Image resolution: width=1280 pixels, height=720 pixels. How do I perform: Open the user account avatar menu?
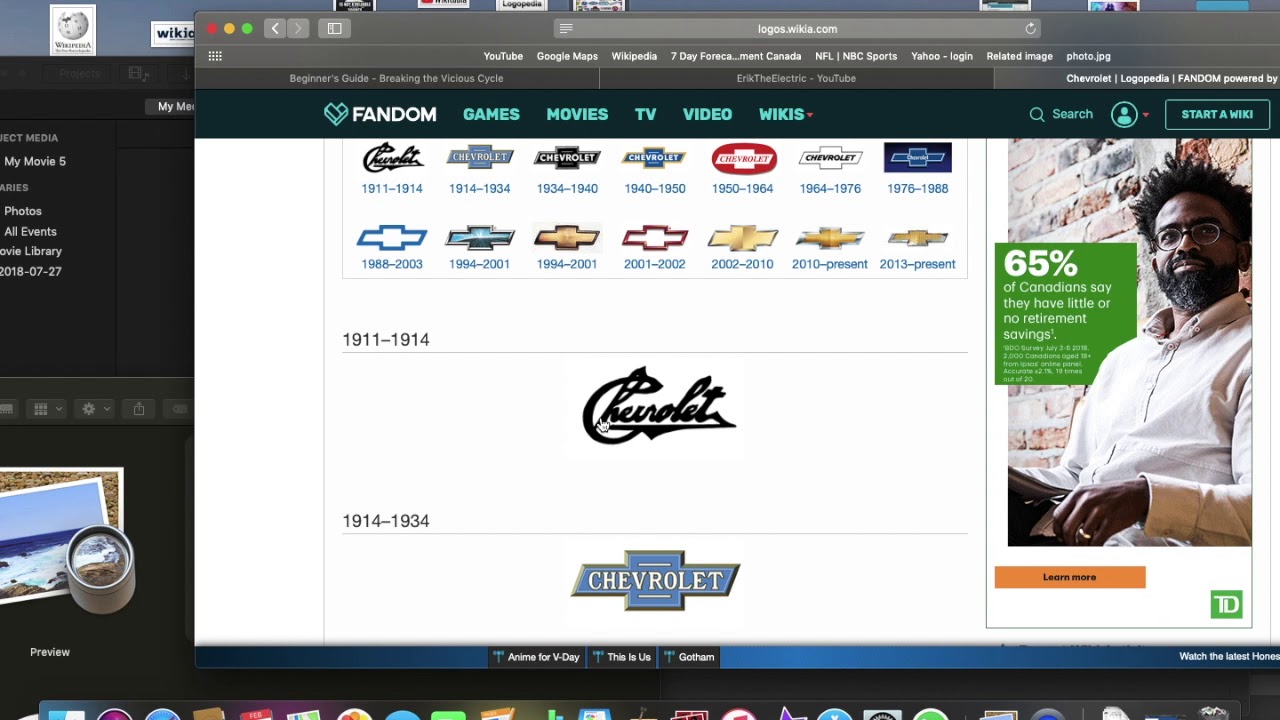[1125, 114]
